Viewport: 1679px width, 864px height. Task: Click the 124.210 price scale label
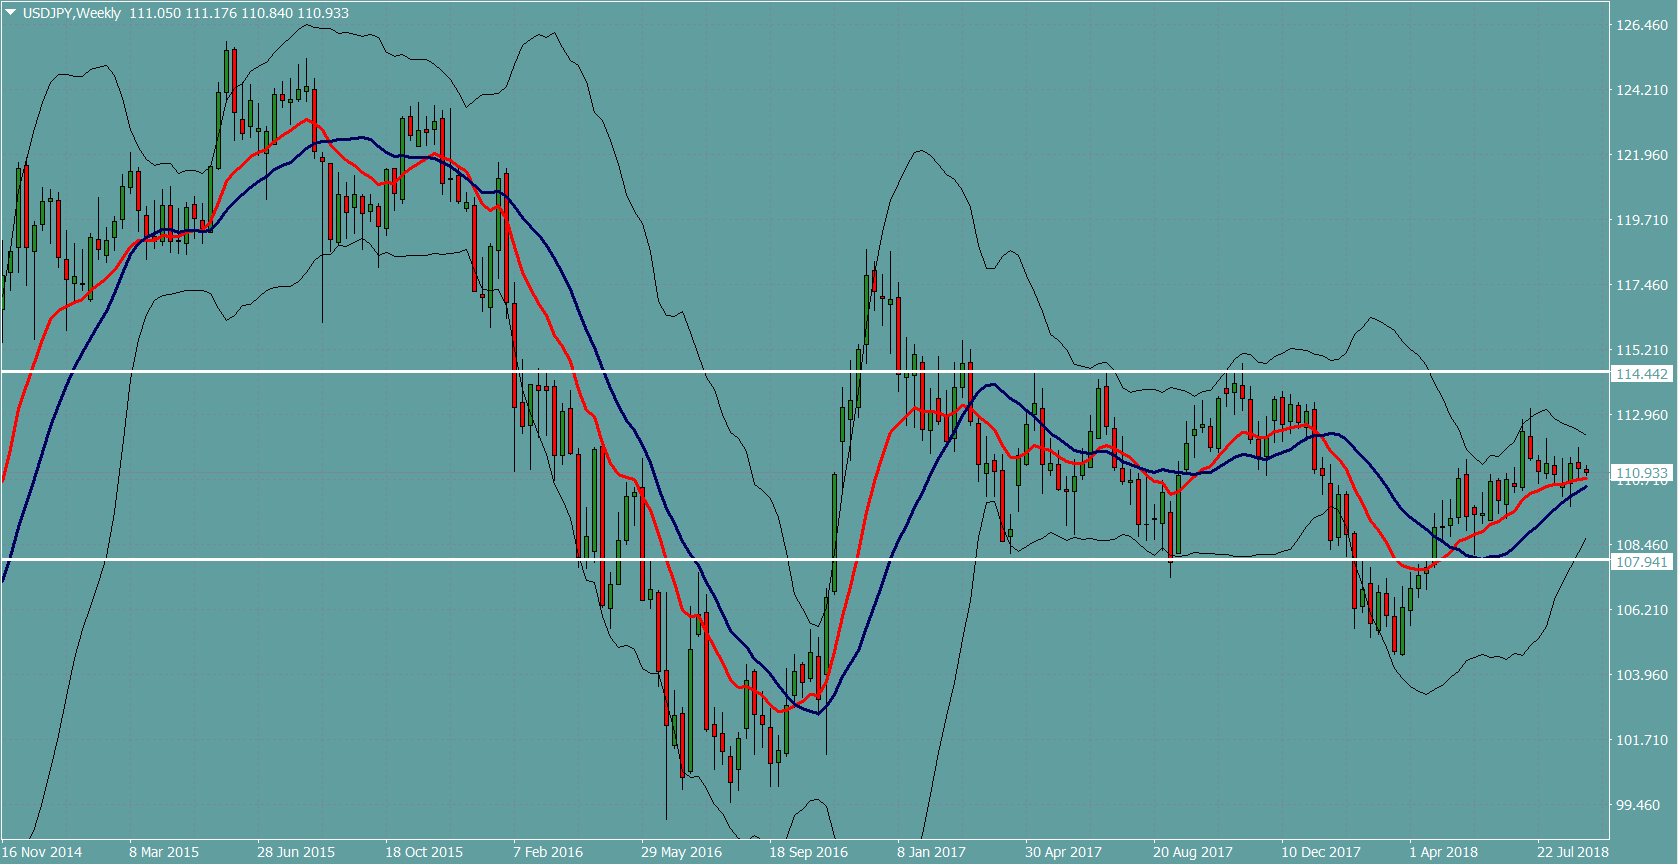tap(1642, 90)
